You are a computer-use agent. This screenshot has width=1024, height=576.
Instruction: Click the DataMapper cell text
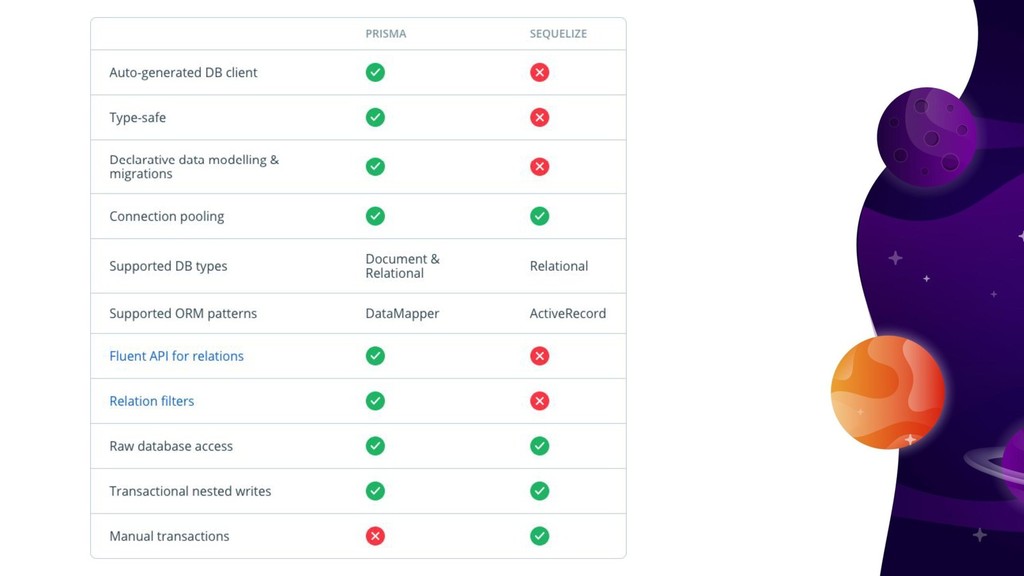(x=402, y=313)
